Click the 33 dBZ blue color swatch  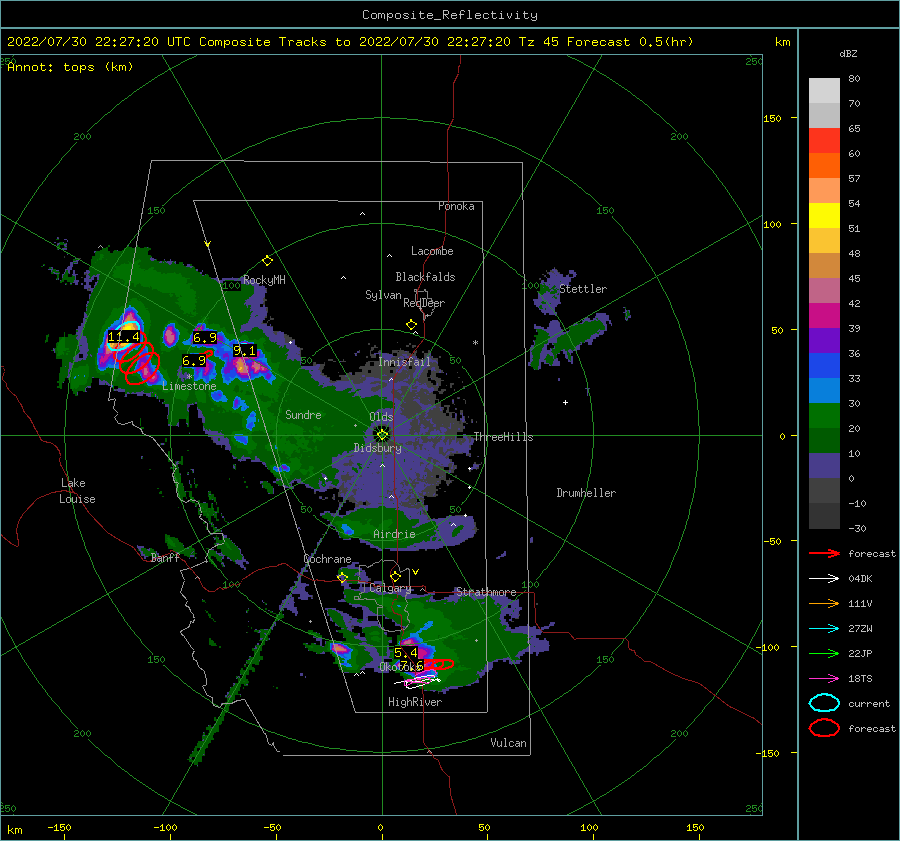click(x=824, y=391)
